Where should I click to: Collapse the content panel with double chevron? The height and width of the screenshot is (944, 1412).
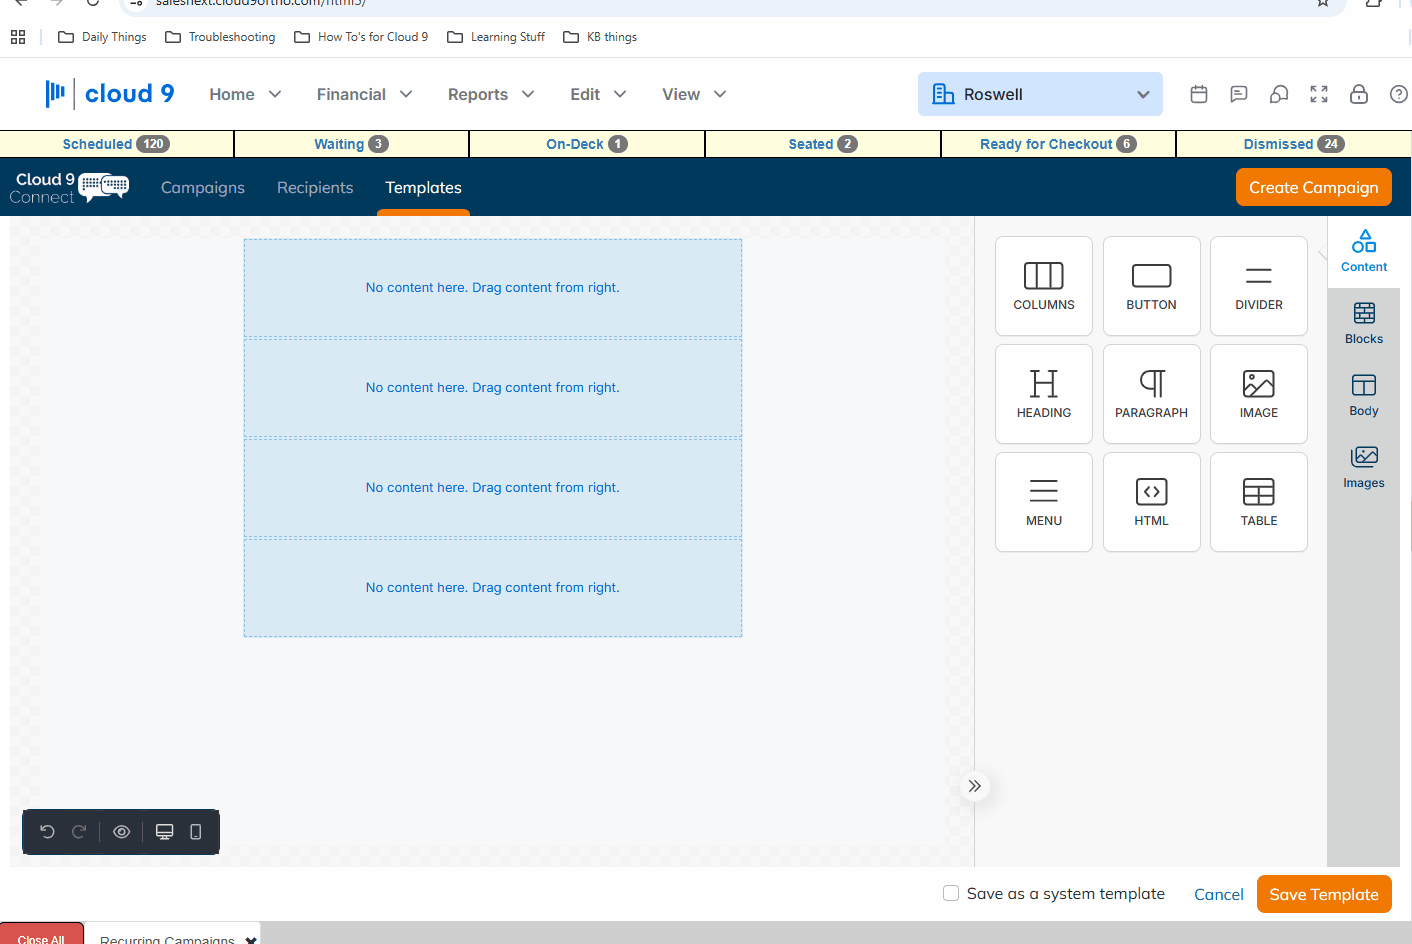(975, 786)
